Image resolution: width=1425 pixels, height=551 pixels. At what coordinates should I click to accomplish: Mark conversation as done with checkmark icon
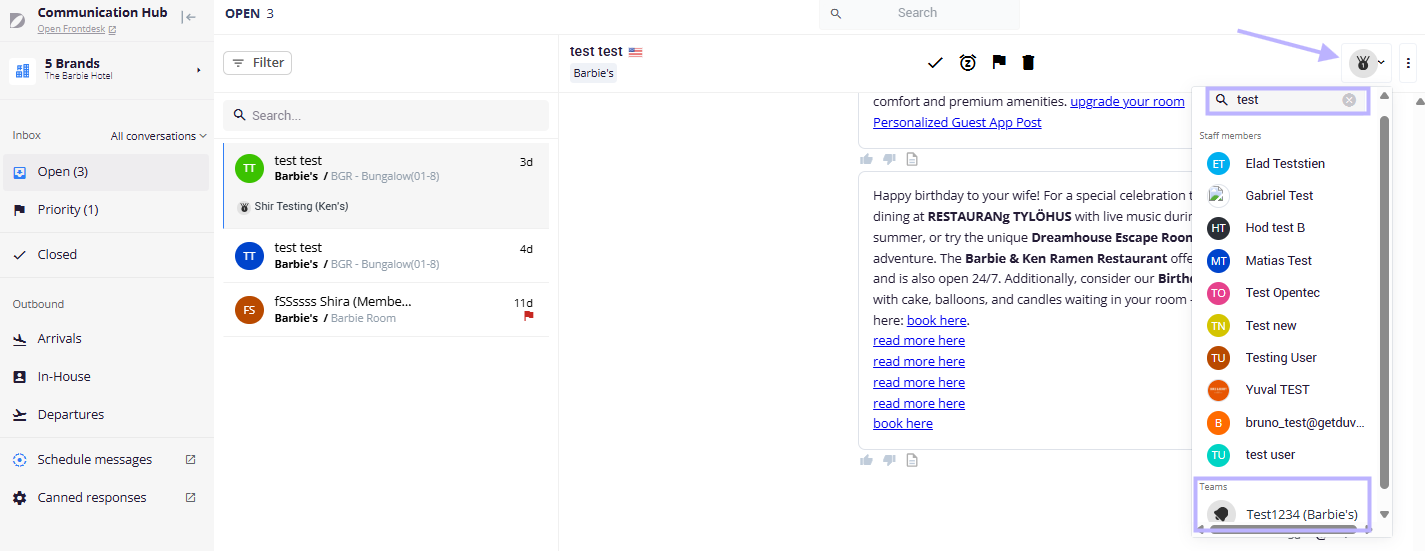(935, 63)
